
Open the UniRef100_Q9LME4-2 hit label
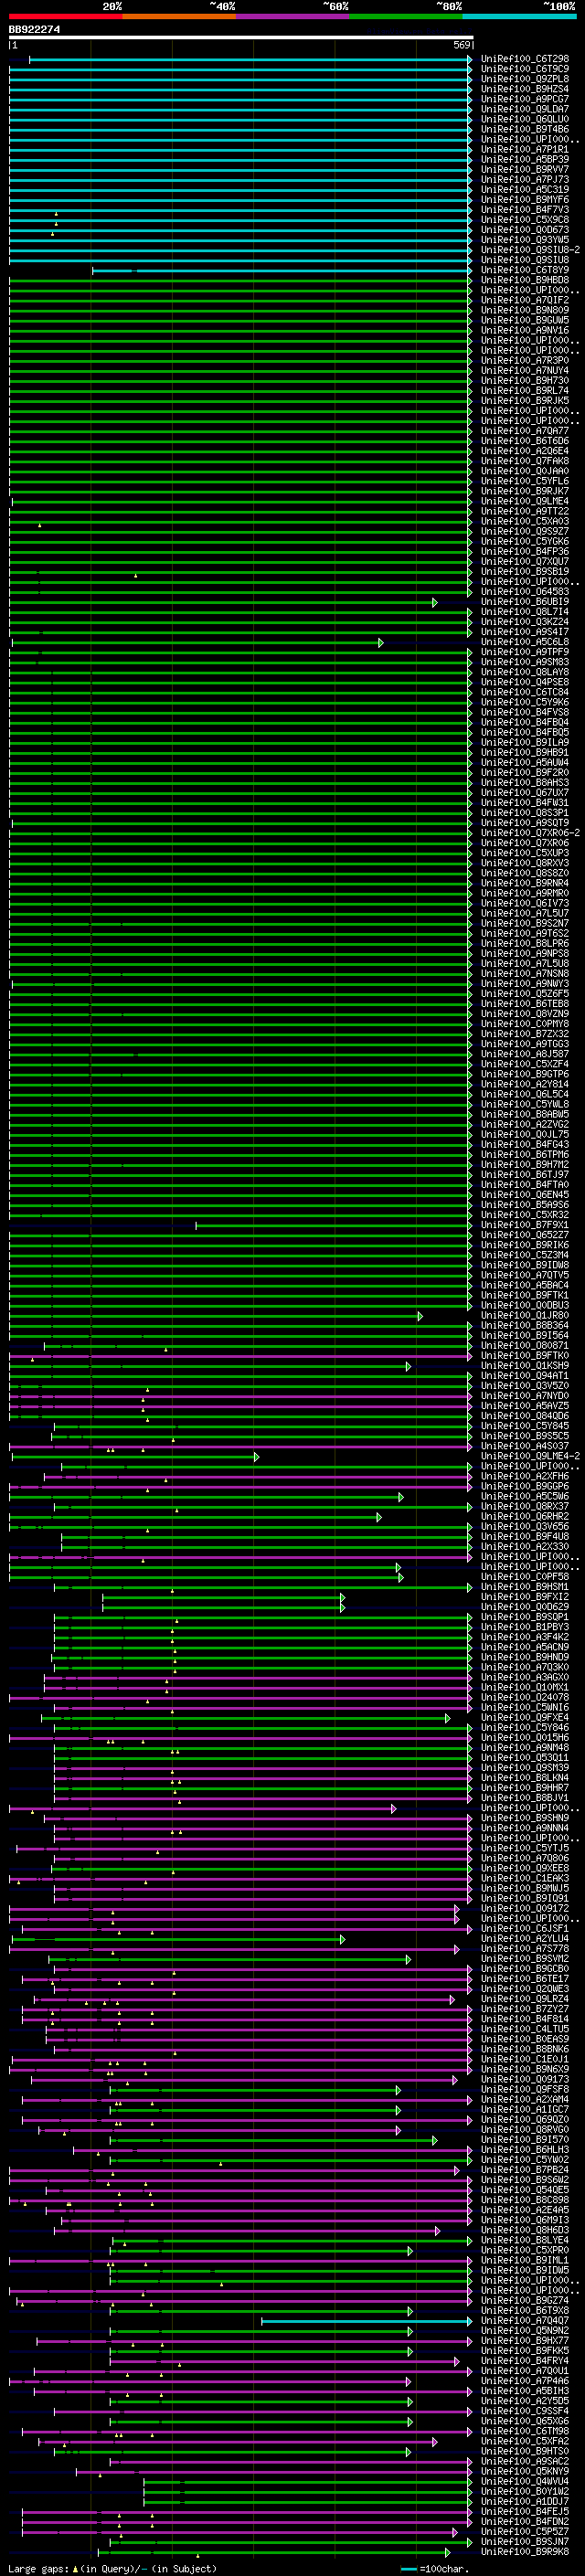[x=530, y=1456]
